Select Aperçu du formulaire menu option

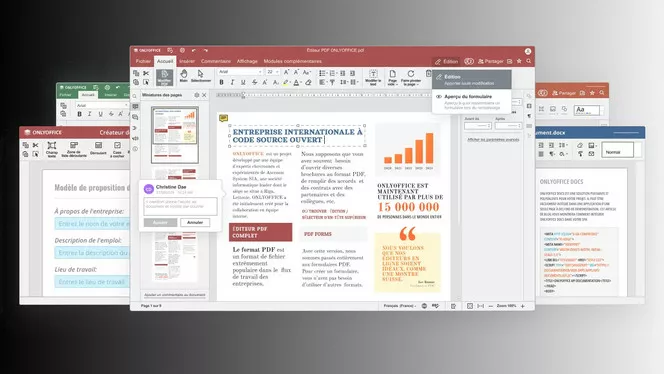471,102
